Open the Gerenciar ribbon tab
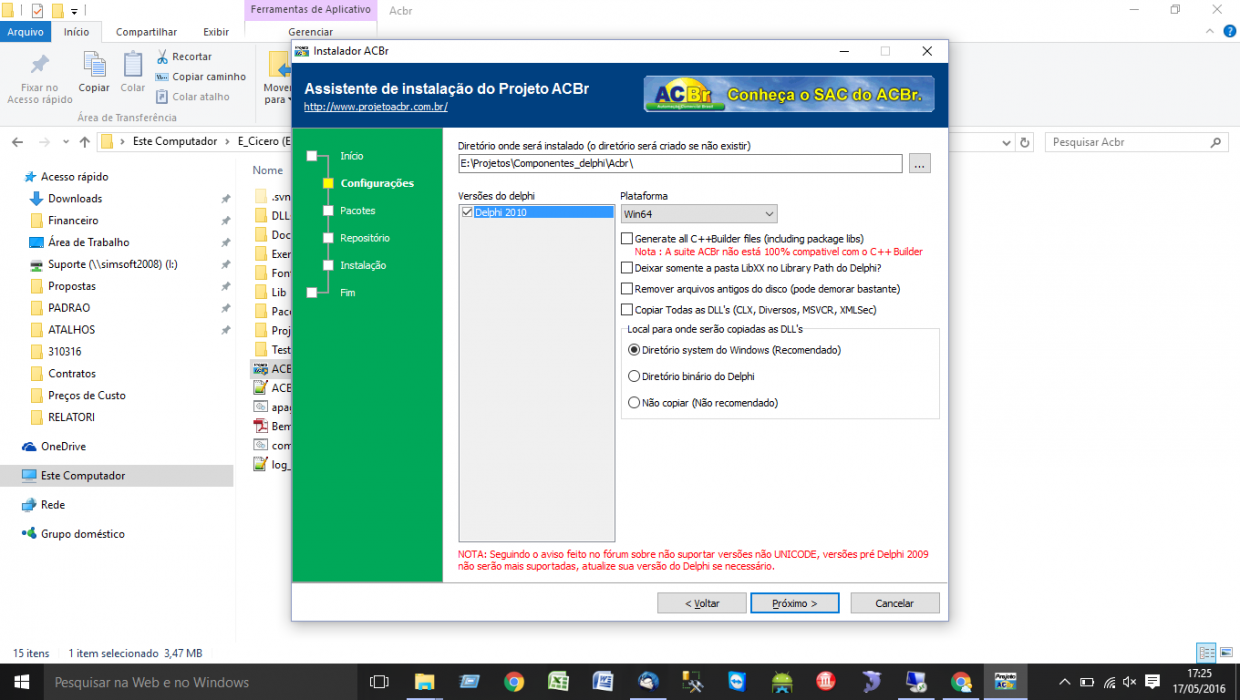The width and height of the screenshot is (1240, 700). tap(310, 32)
